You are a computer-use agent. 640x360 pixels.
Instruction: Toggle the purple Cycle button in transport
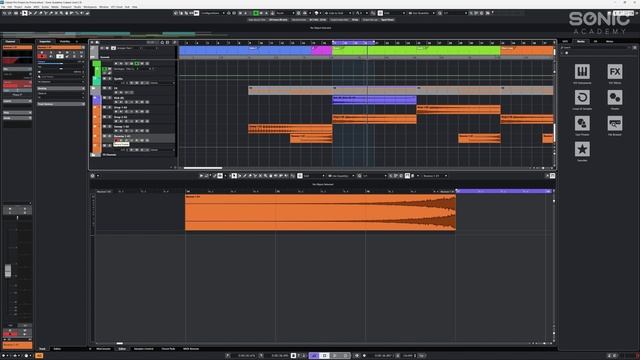(314, 356)
